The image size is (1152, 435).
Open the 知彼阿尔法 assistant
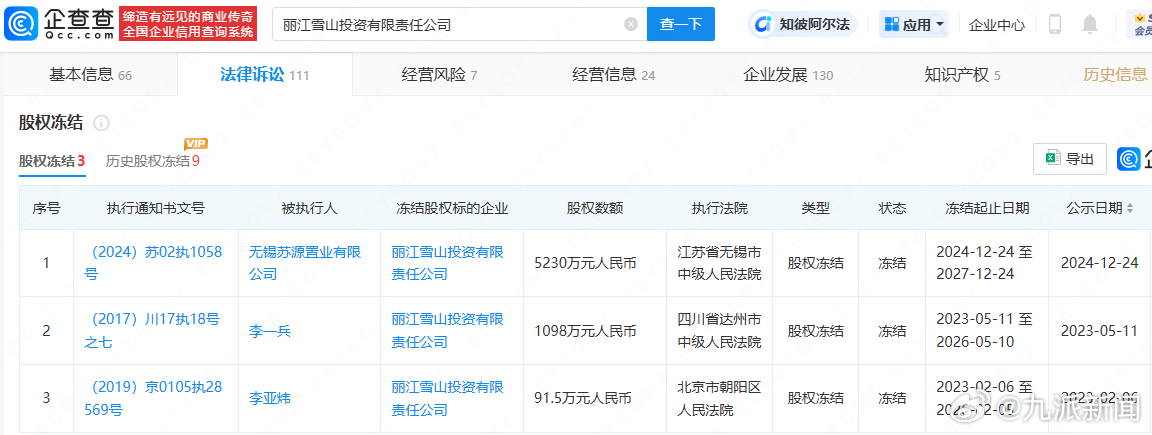(803, 24)
